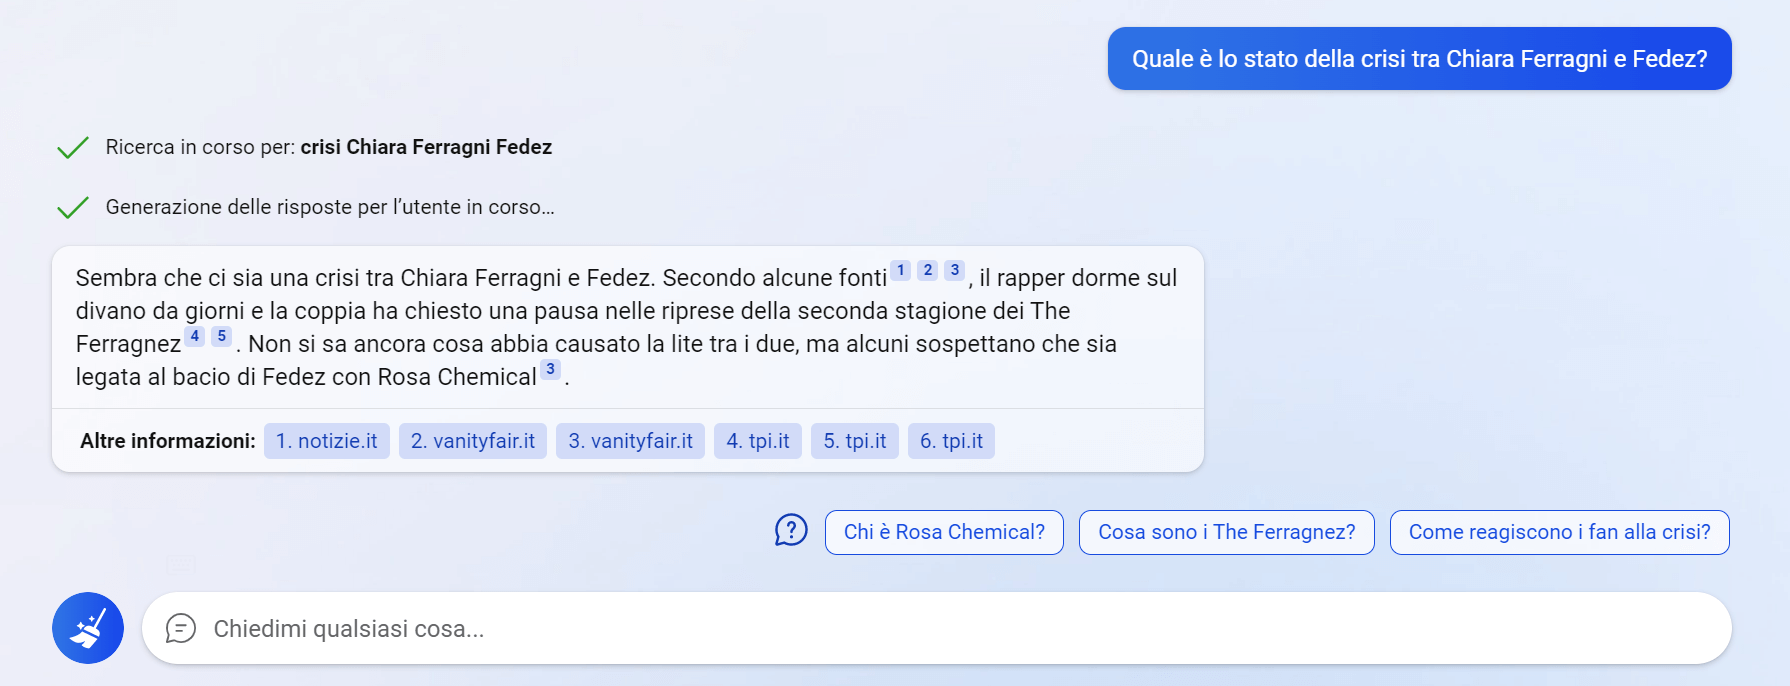Click the green checkmark beside 'Ricerca in corso'
The width and height of the screenshot is (1790, 686).
pos(73,148)
